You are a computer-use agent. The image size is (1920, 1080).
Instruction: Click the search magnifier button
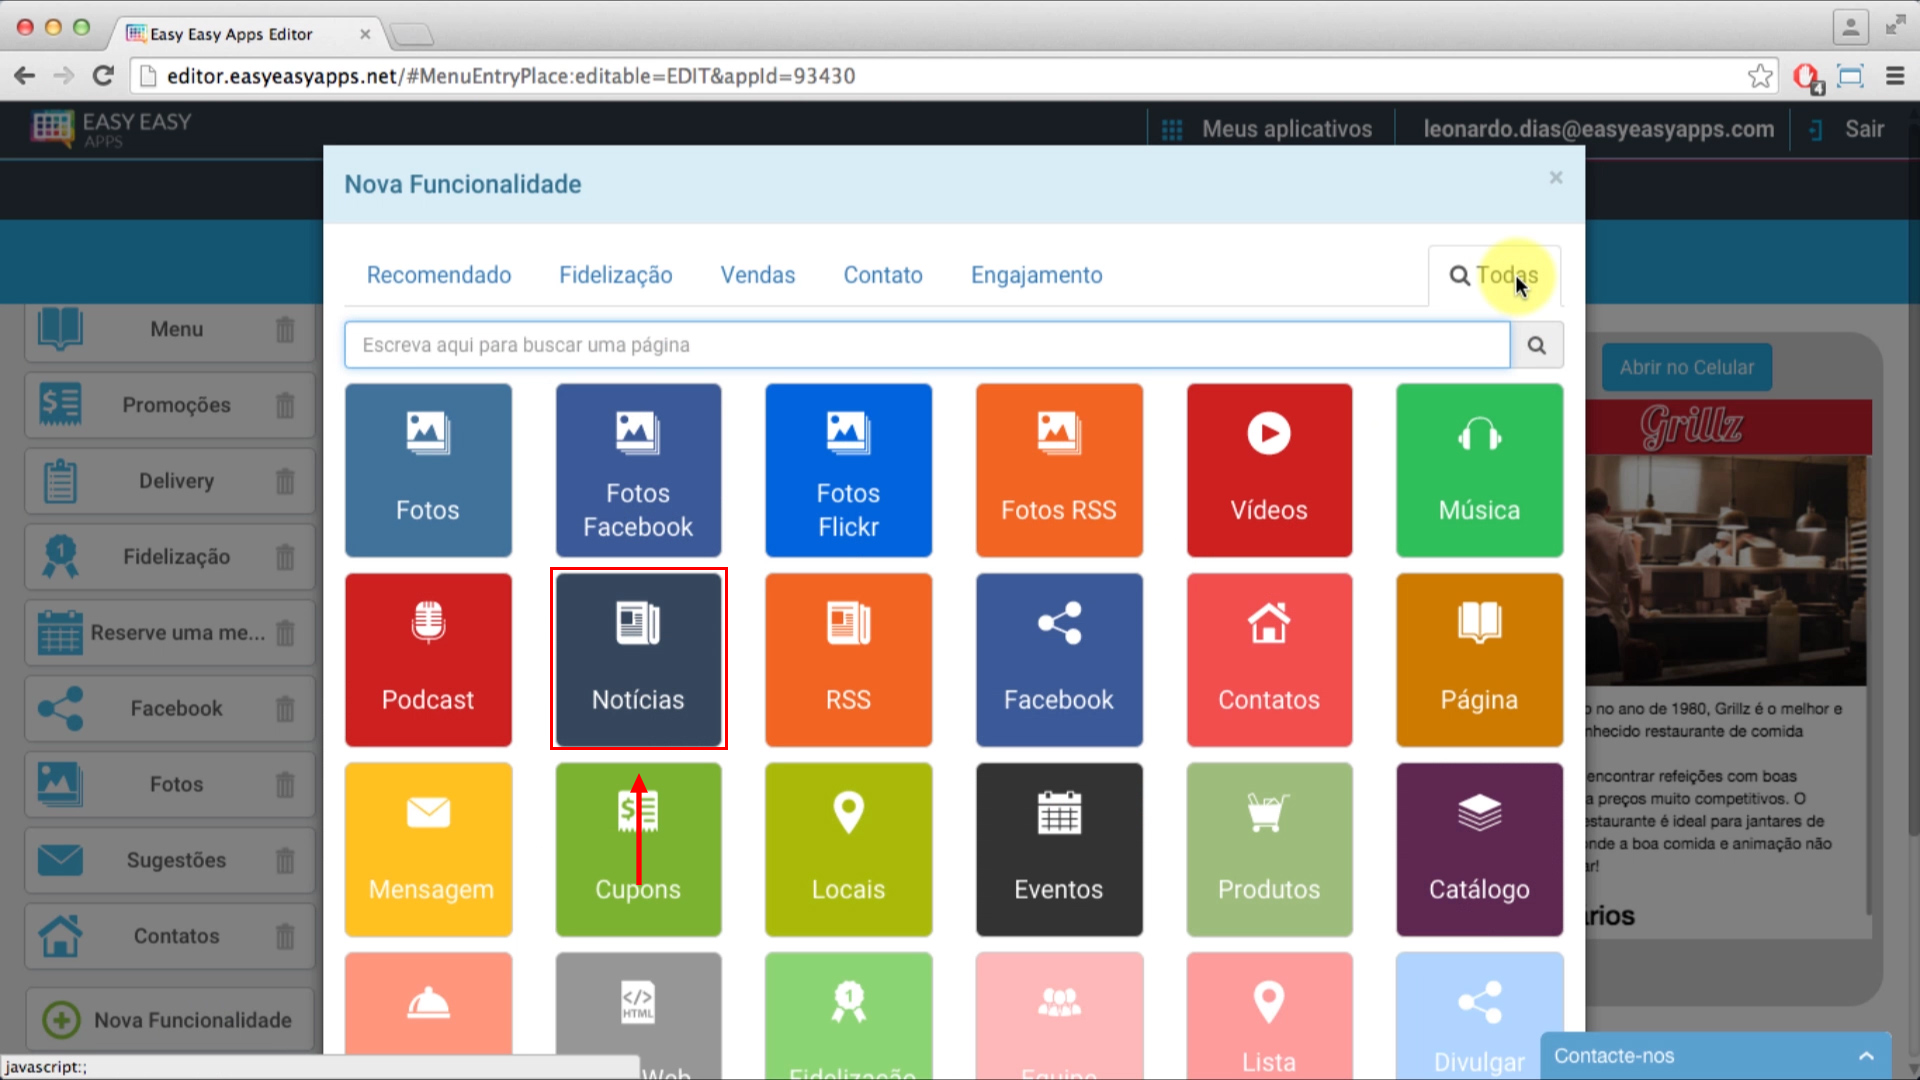pos(1537,345)
